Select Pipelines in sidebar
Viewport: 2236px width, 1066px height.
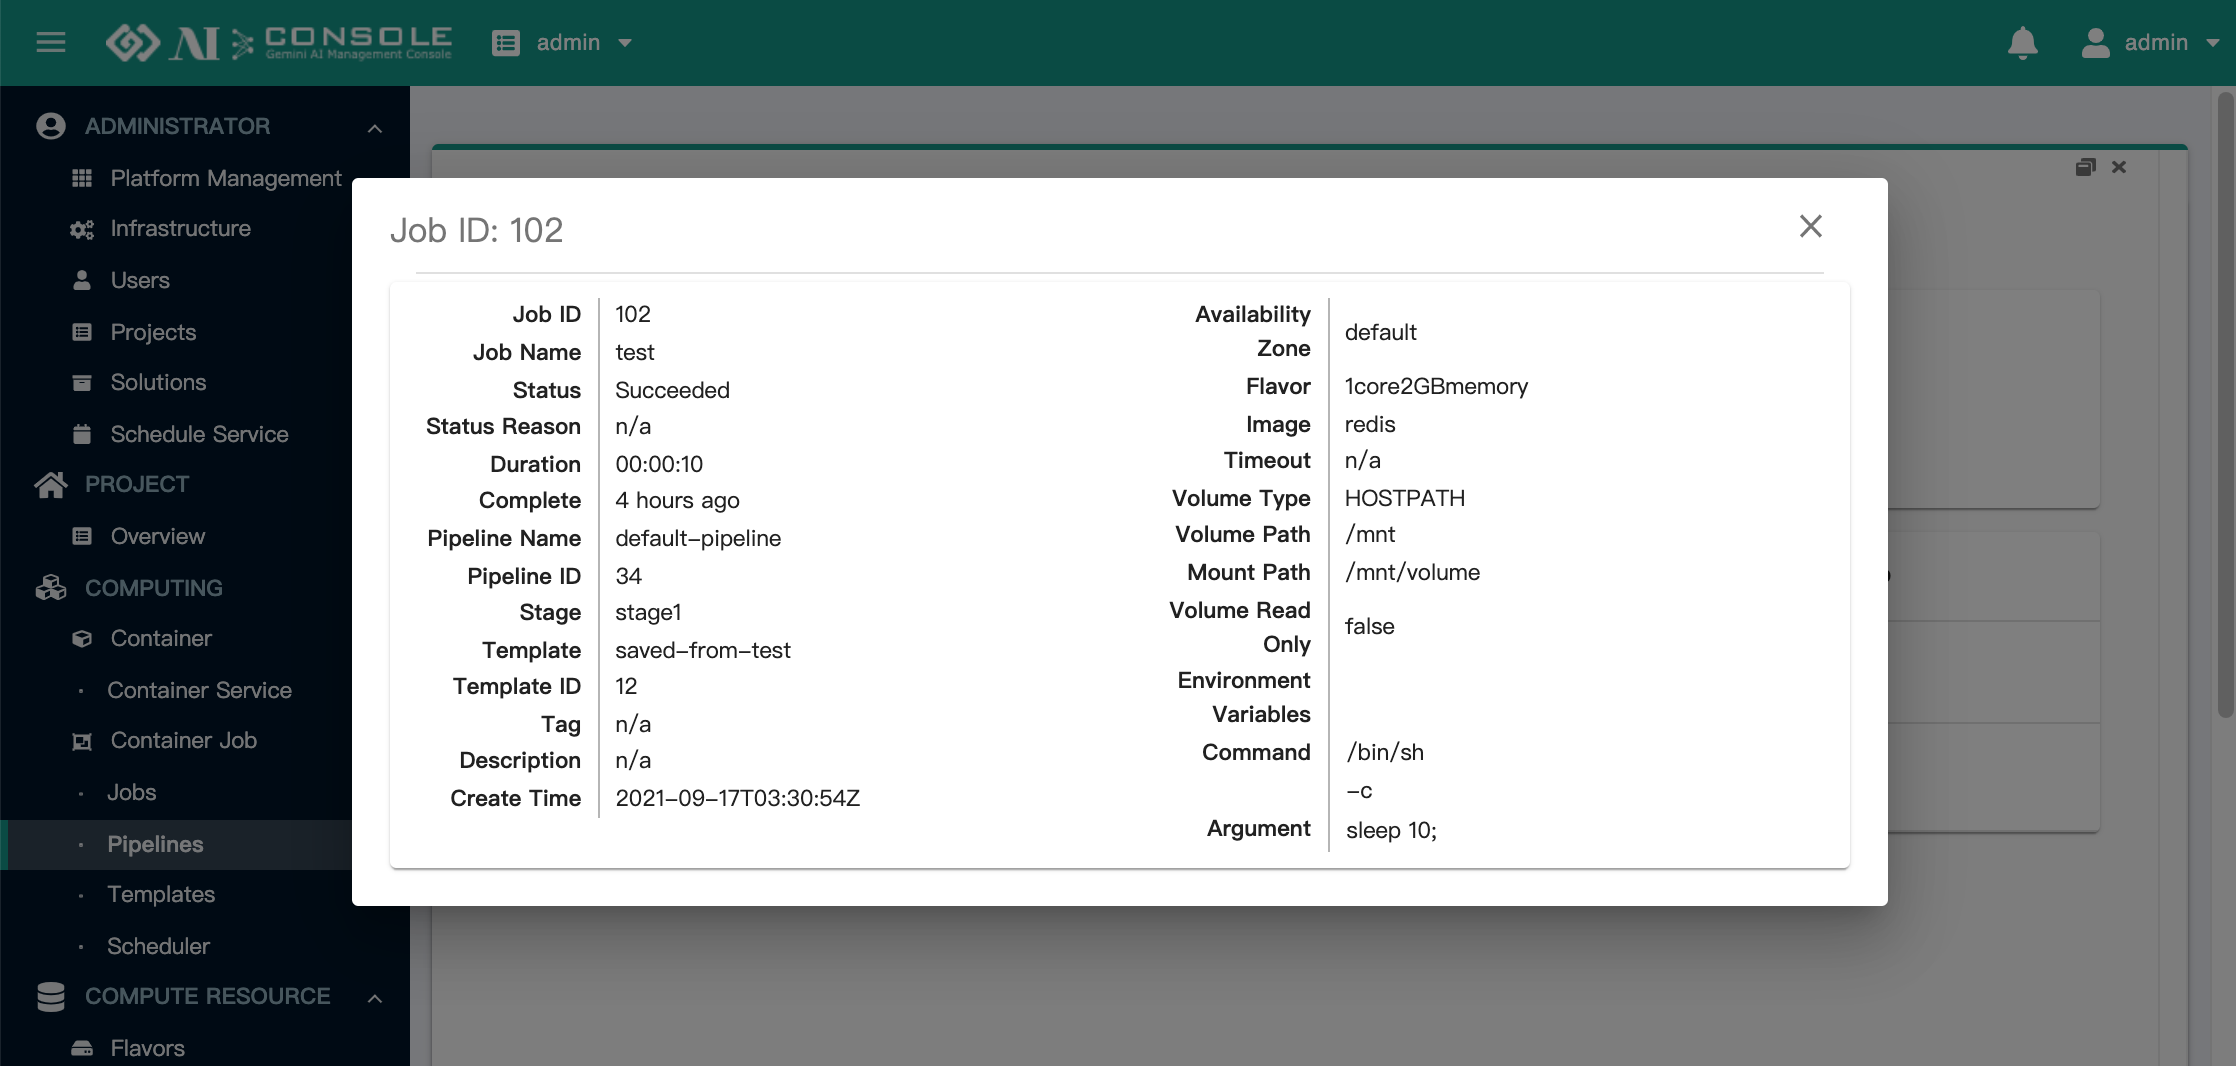[x=155, y=844]
